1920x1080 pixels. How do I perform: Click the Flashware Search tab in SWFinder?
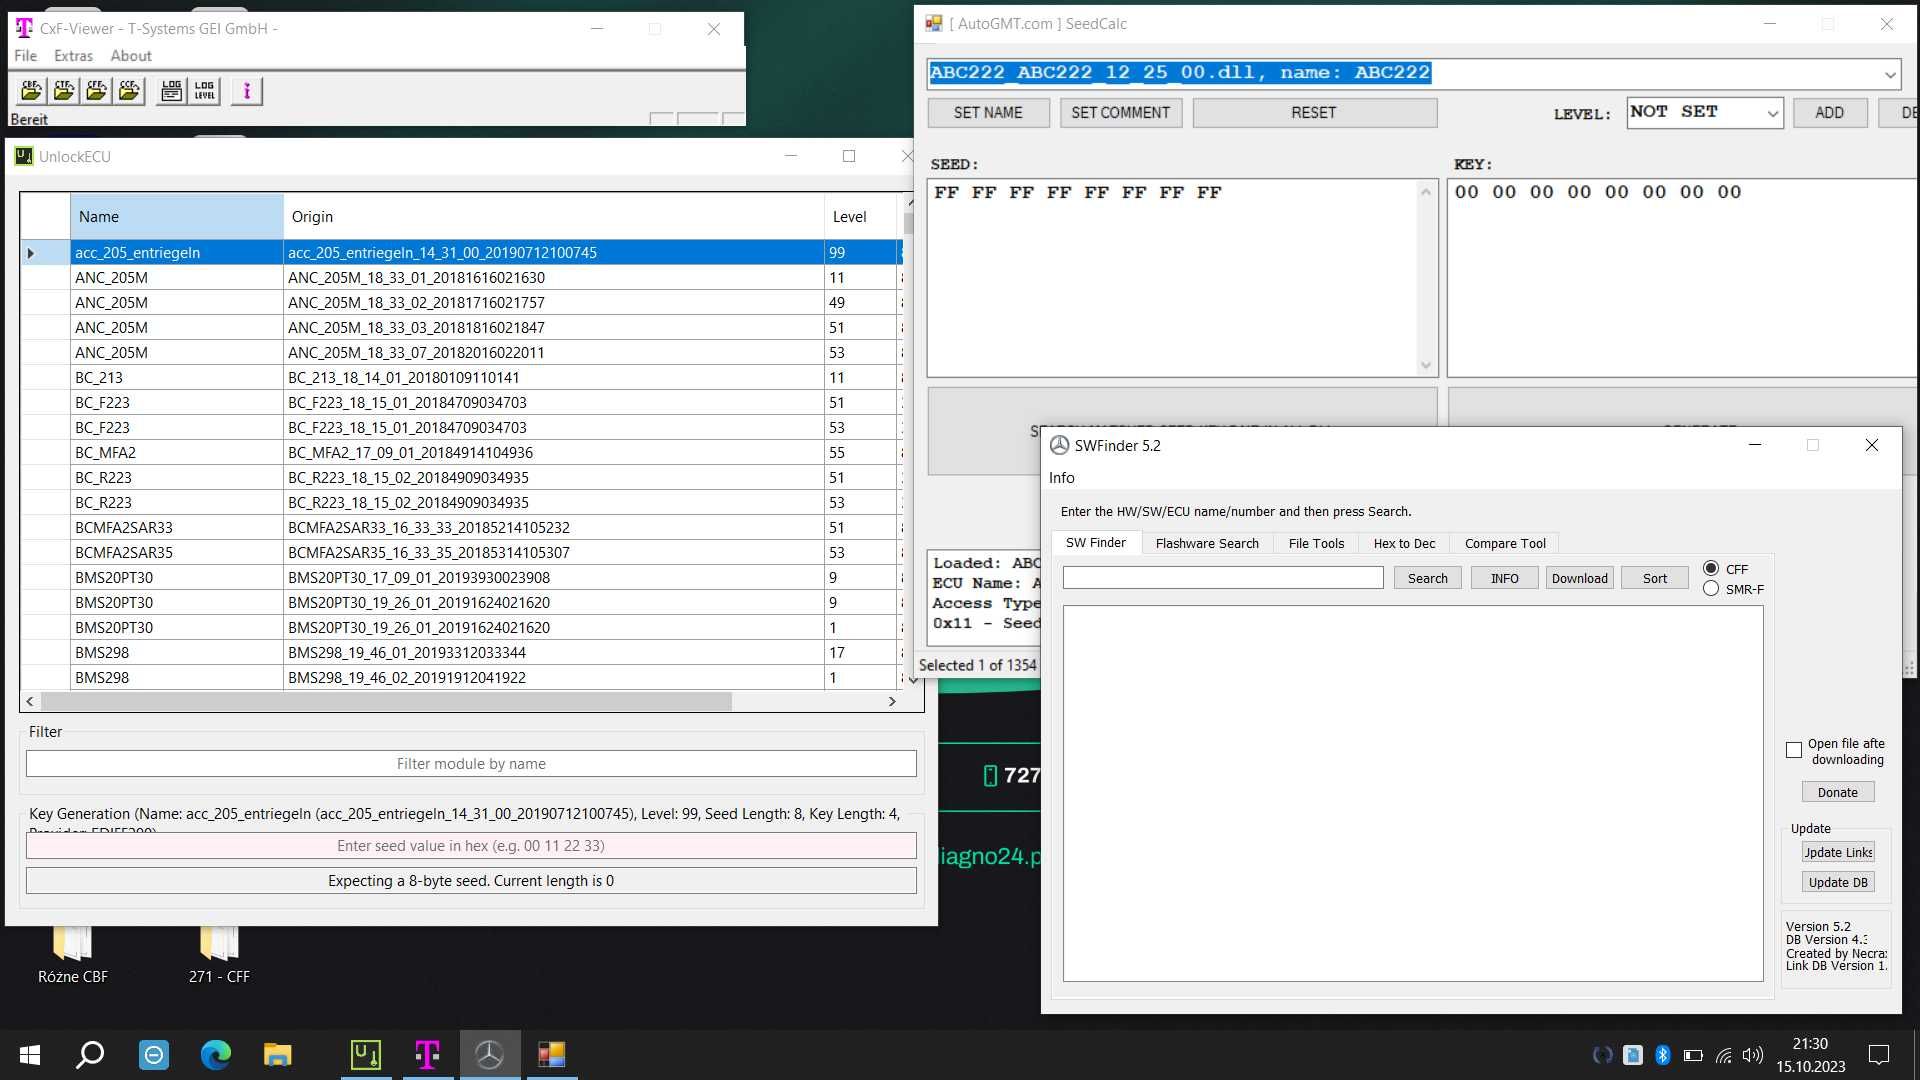(1207, 543)
